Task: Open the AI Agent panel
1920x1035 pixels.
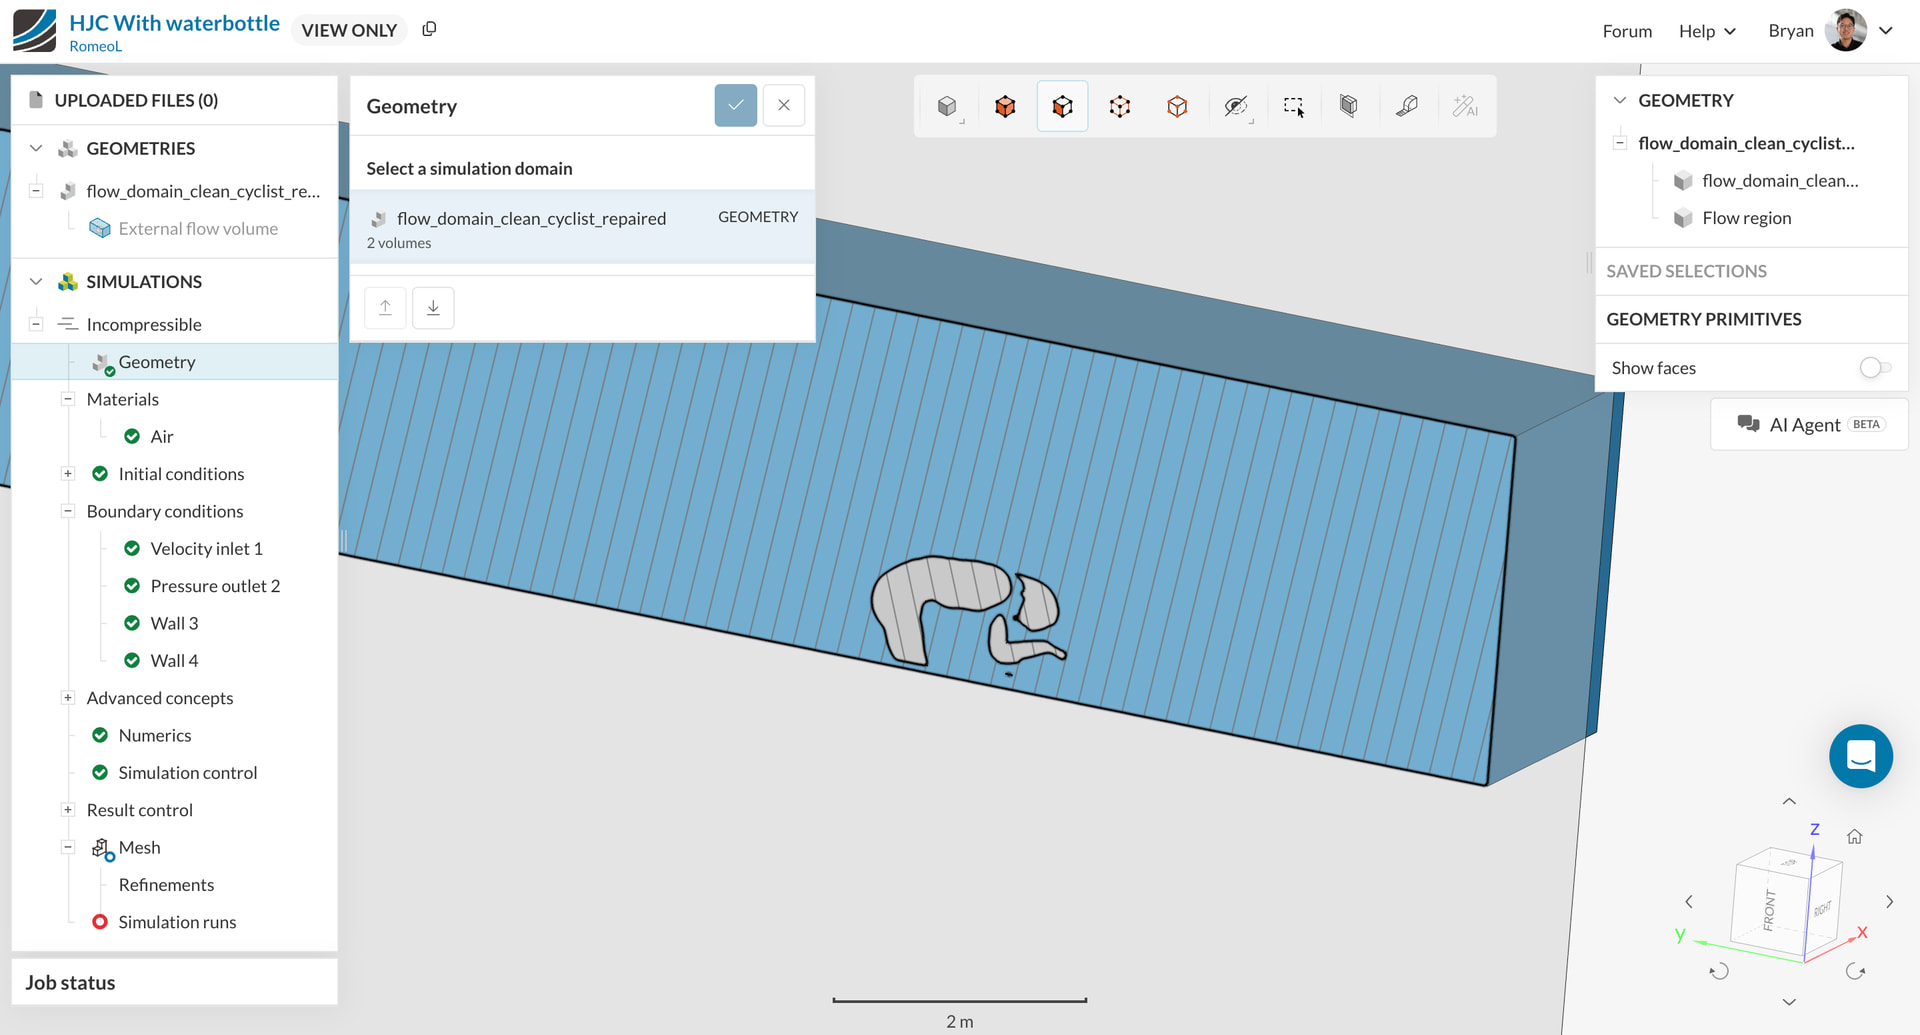Action: coord(1809,425)
